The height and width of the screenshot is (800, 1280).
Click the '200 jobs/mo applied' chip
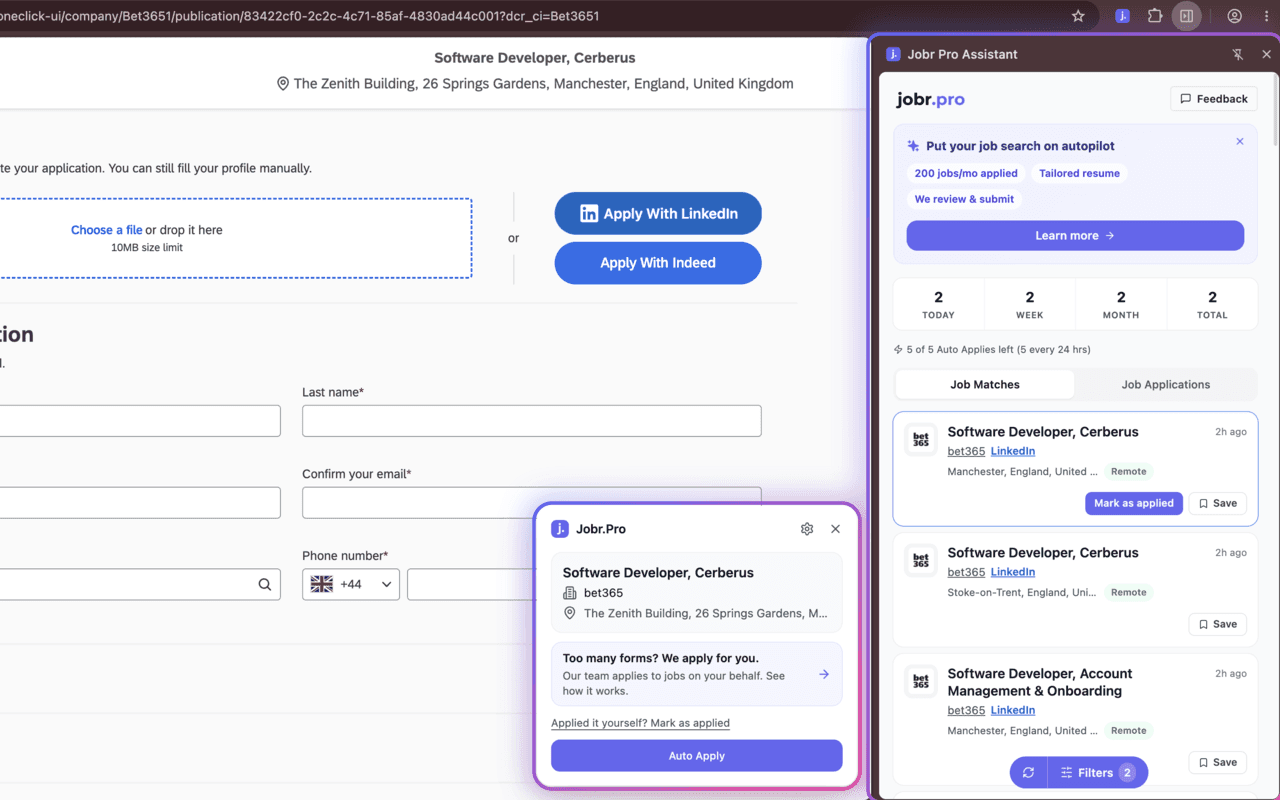[x=966, y=173]
